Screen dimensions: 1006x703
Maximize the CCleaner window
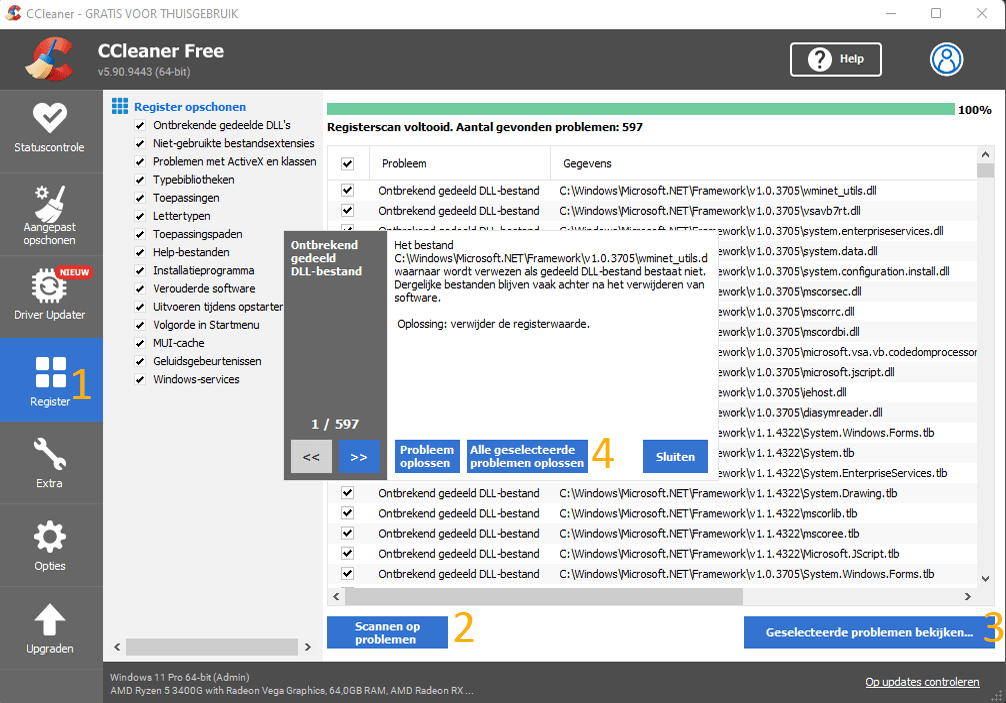[936, 13]
